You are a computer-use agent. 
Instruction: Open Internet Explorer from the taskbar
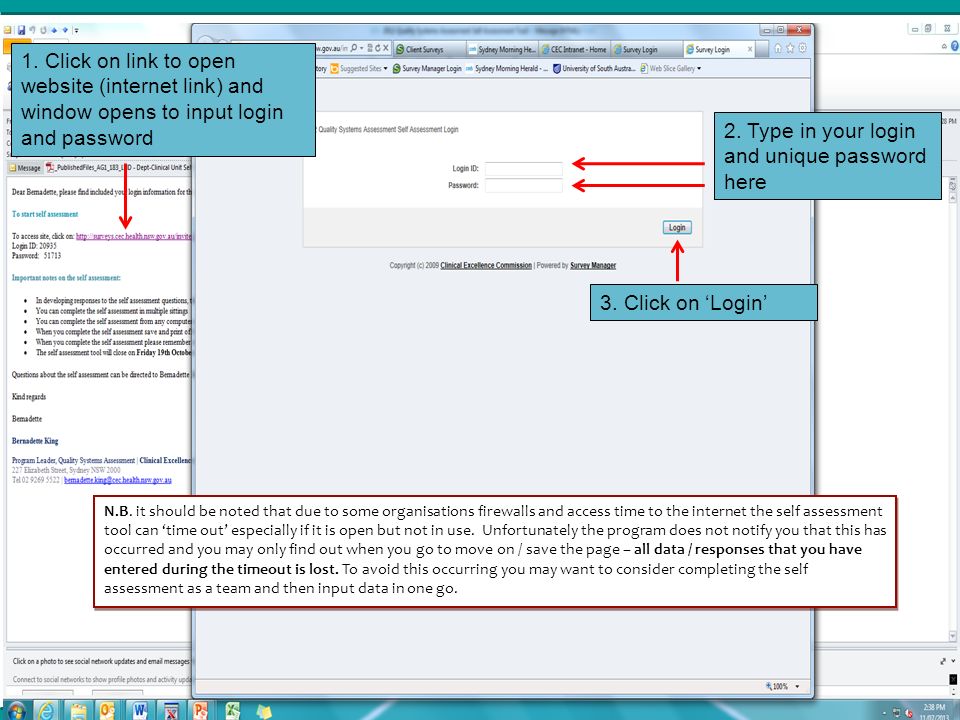pos(46,711)
